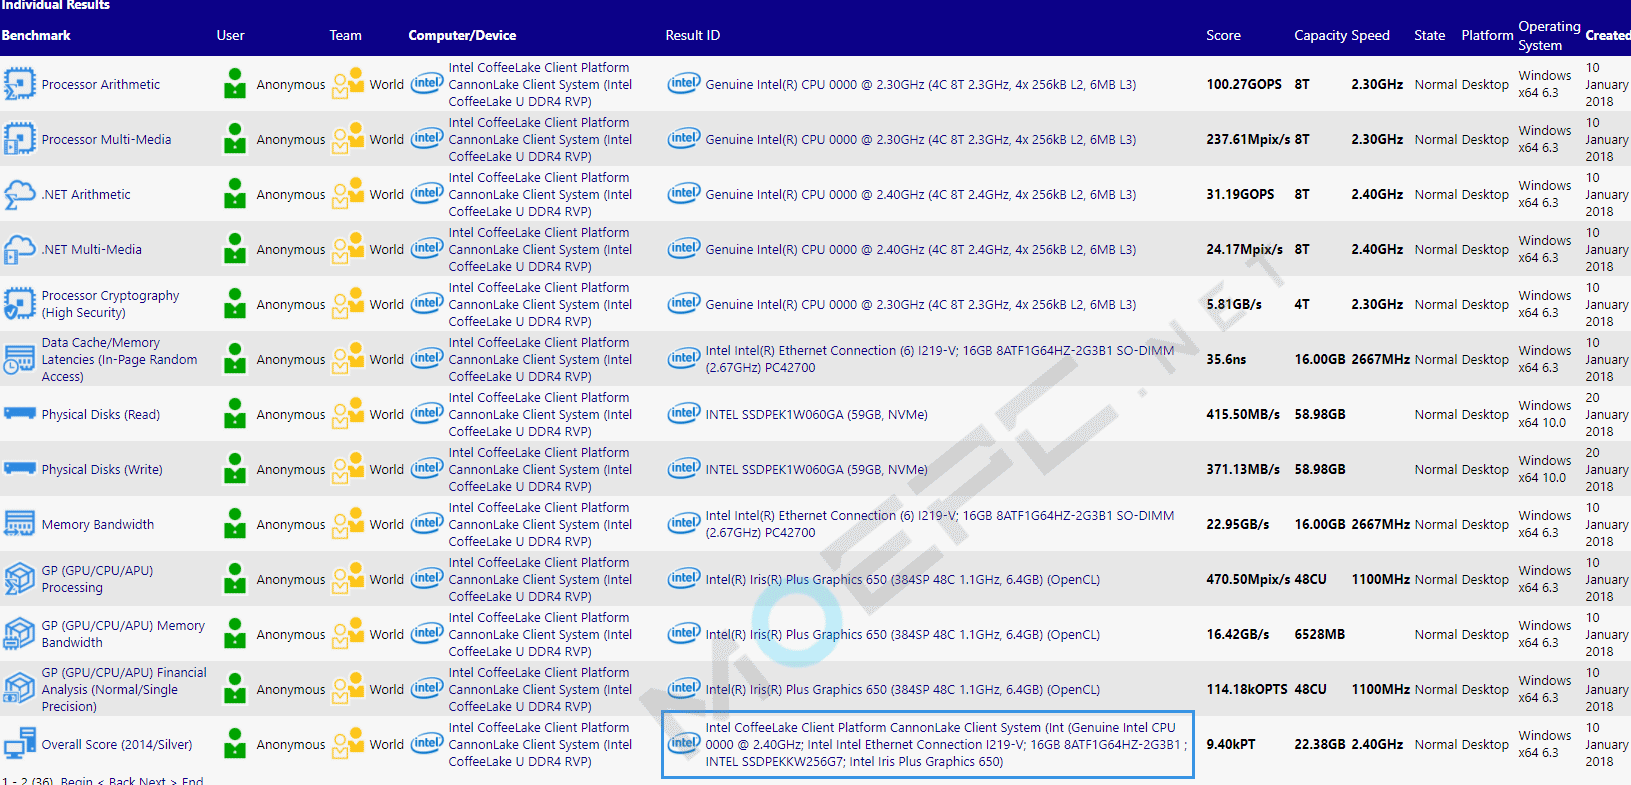Open the Physical Disks (Read) link

click(x=100, y=414)
